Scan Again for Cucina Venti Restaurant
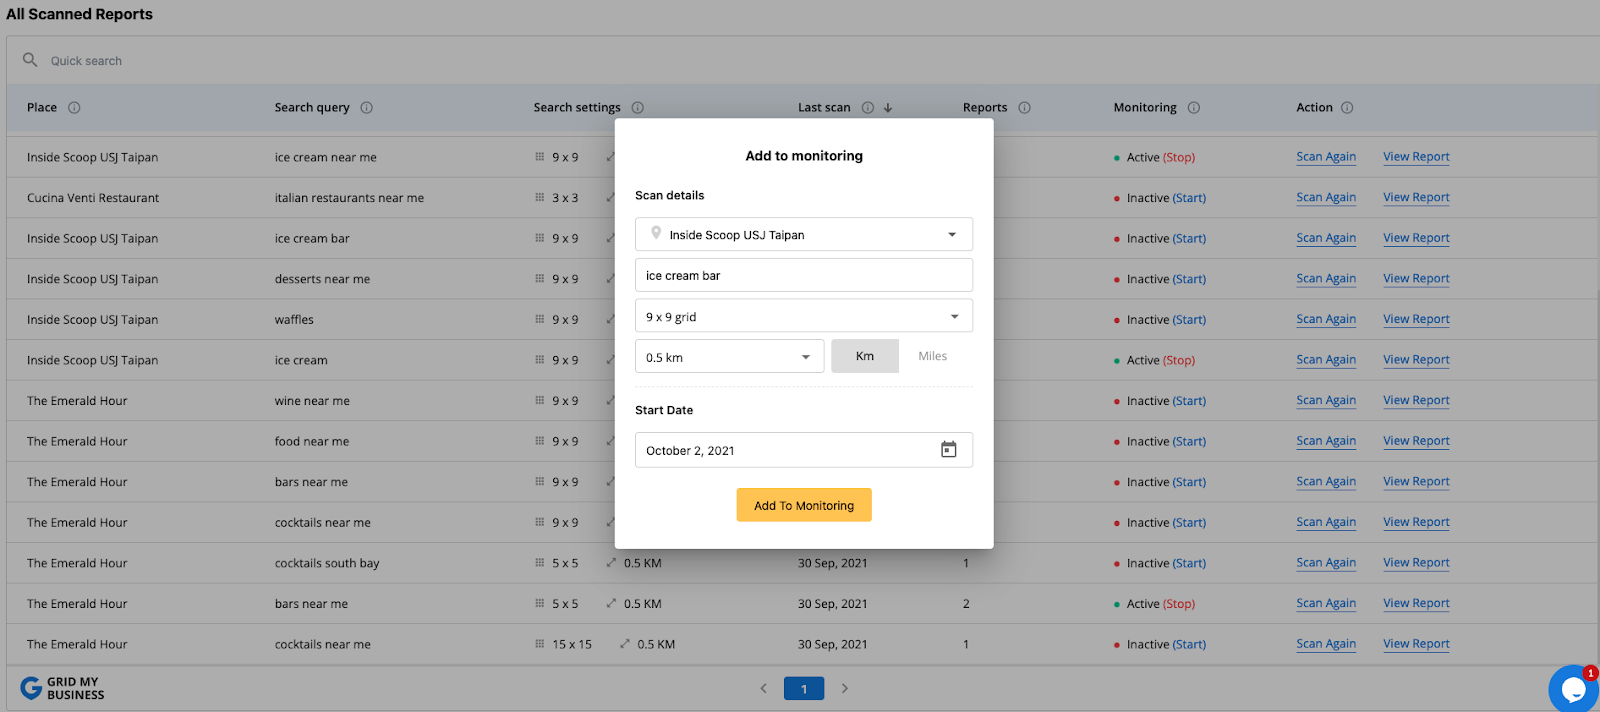The width and height of the screenshot is (1600, 712). coord(1326,197)
